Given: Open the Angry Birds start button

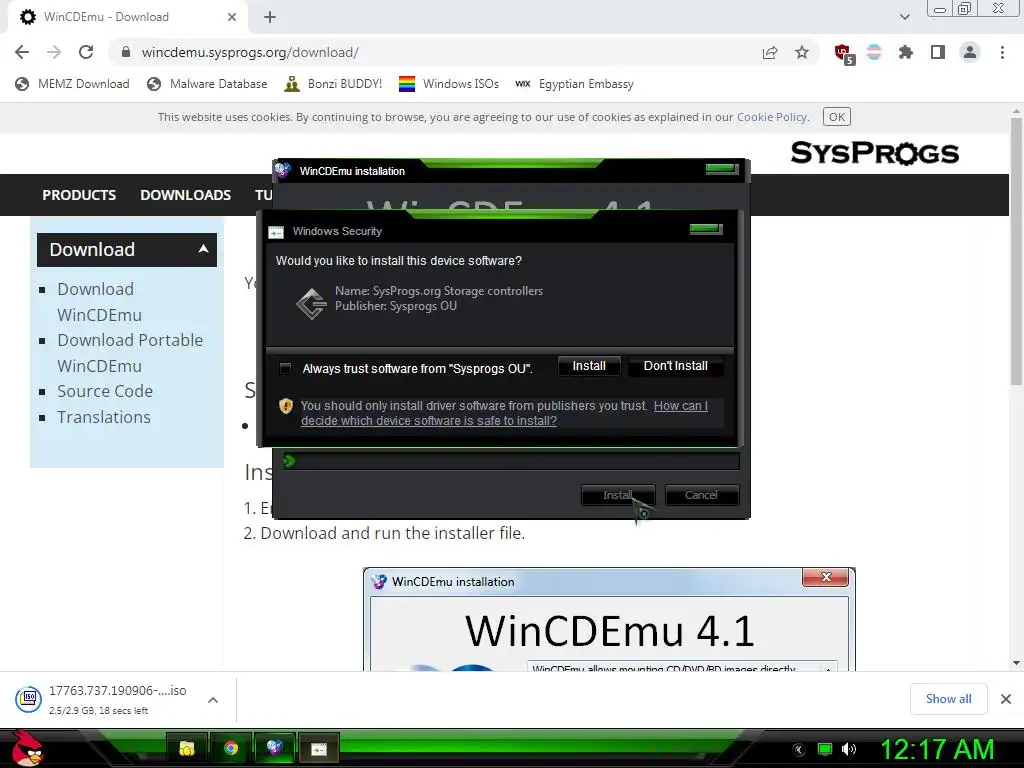Looking at the screenshot, I should click(x=27, y=748).
